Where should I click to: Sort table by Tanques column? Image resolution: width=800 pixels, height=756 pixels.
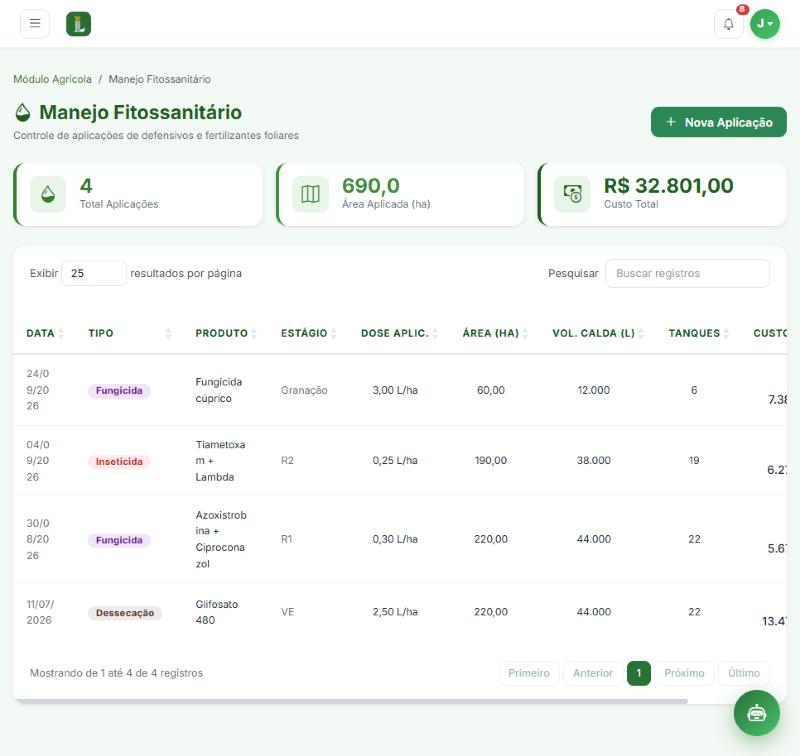tap(699, 333)
